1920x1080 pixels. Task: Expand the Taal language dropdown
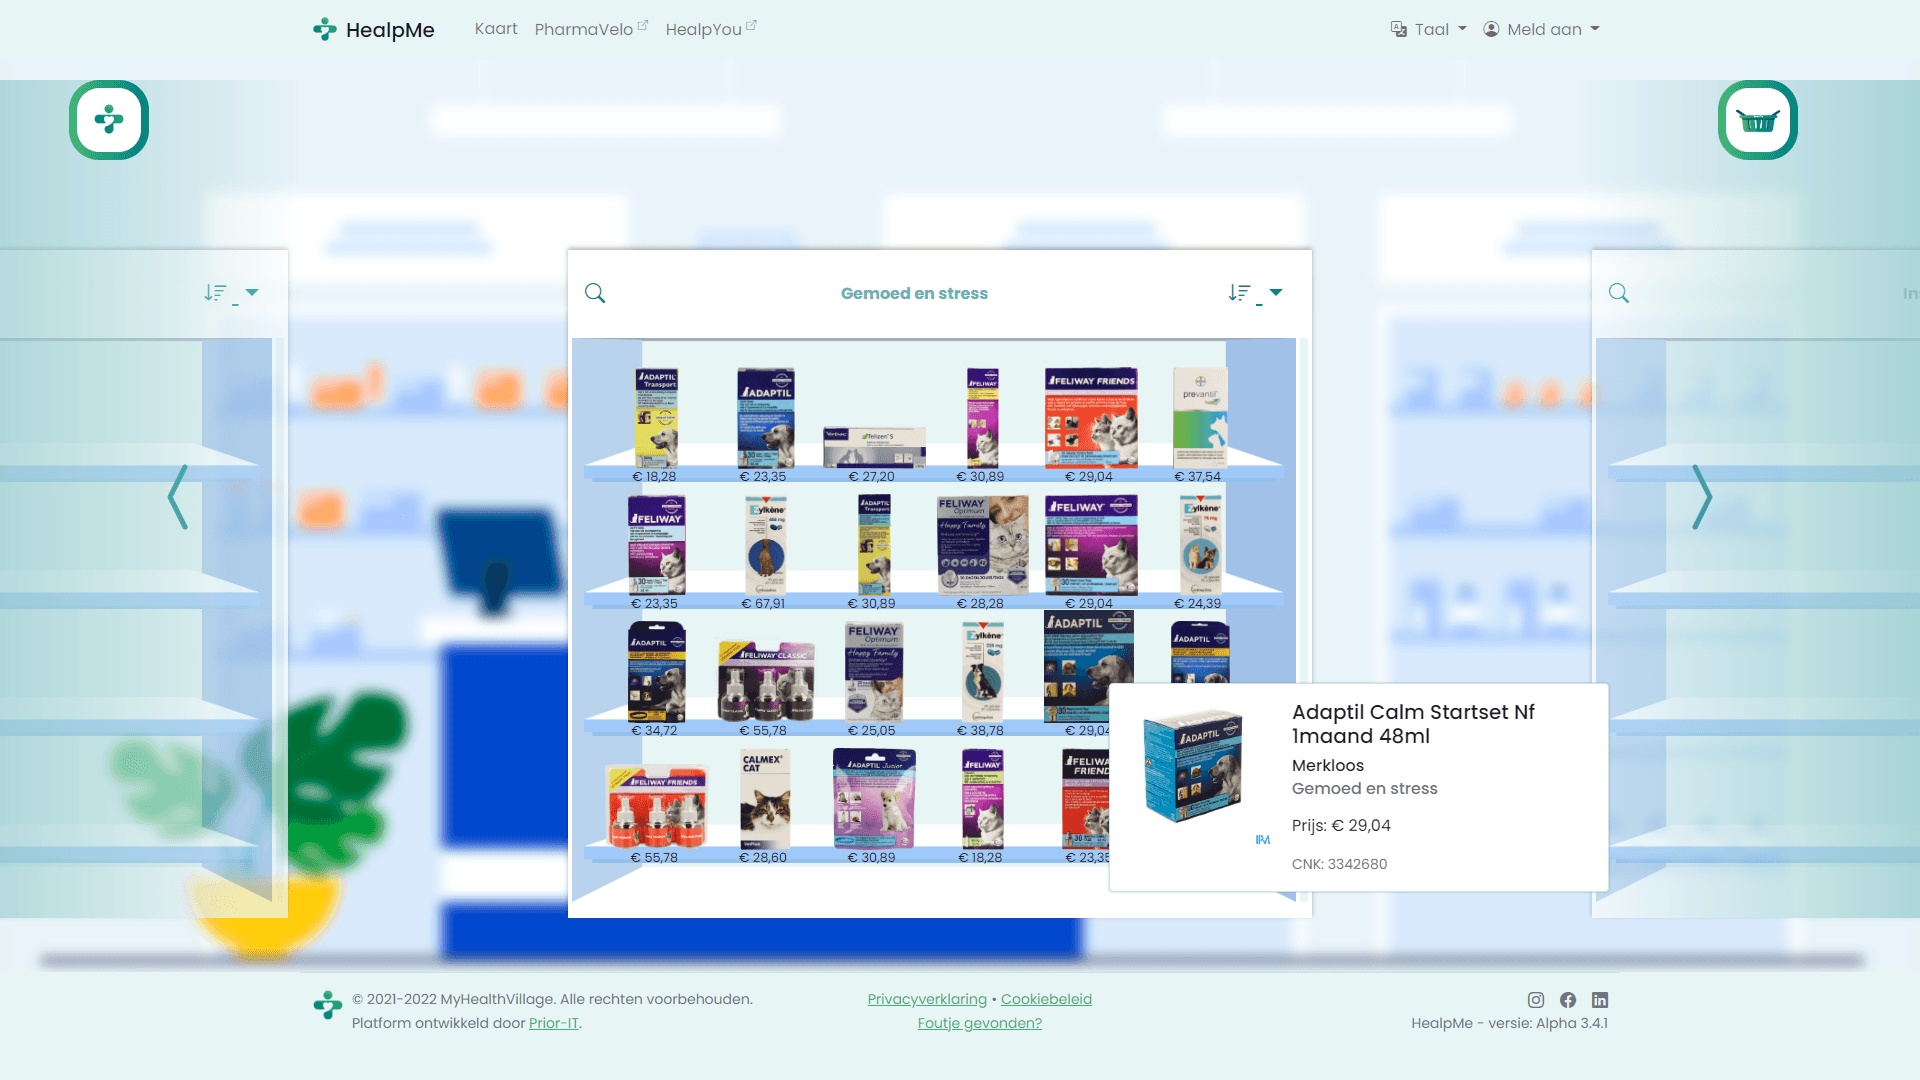(x=1429, y=29)
